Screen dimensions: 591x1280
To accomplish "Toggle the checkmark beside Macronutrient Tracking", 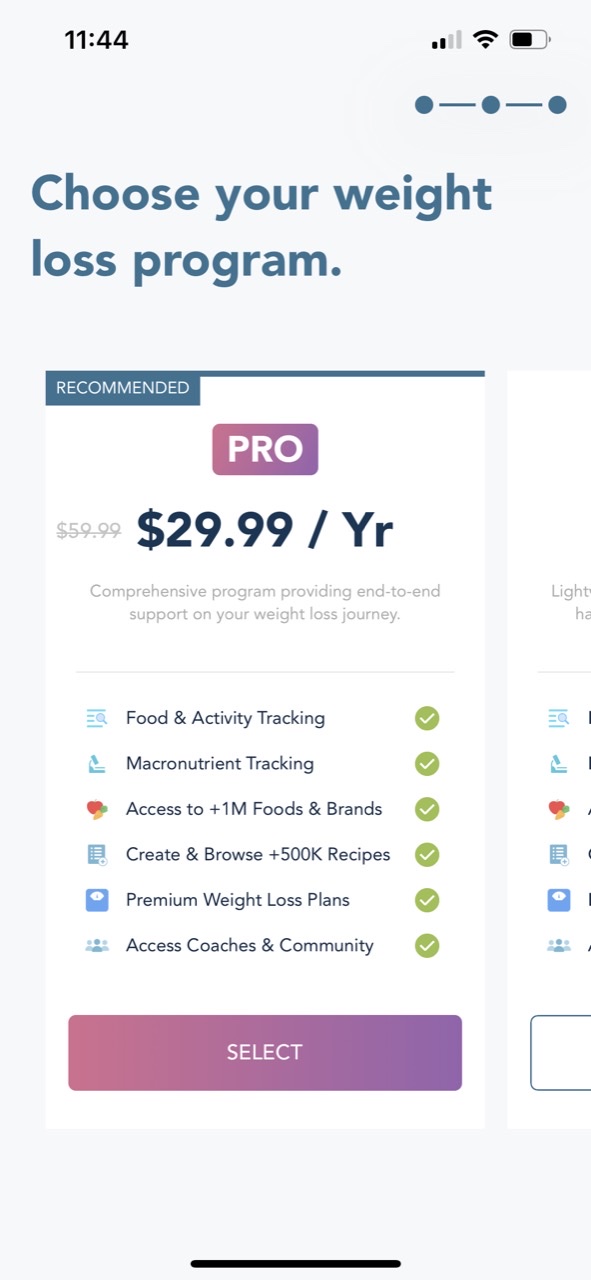I will [x=427, y=763].
